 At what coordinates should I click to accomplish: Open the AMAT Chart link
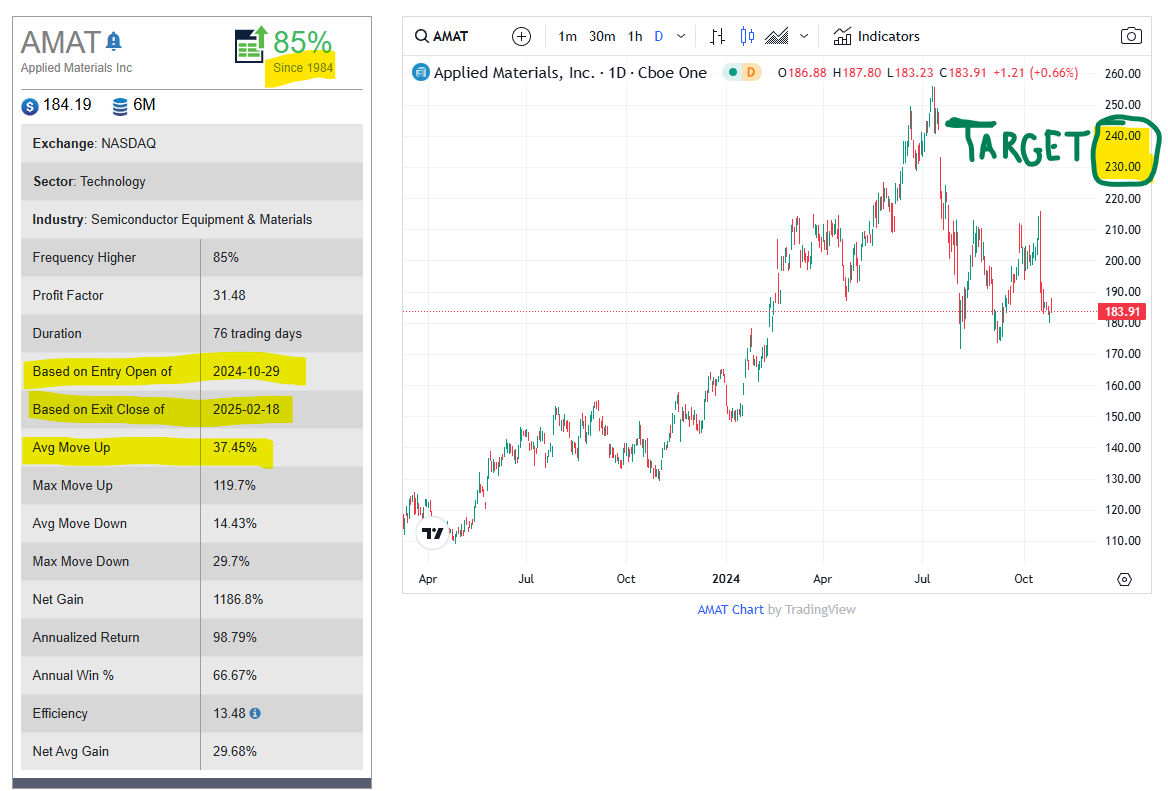730,610
